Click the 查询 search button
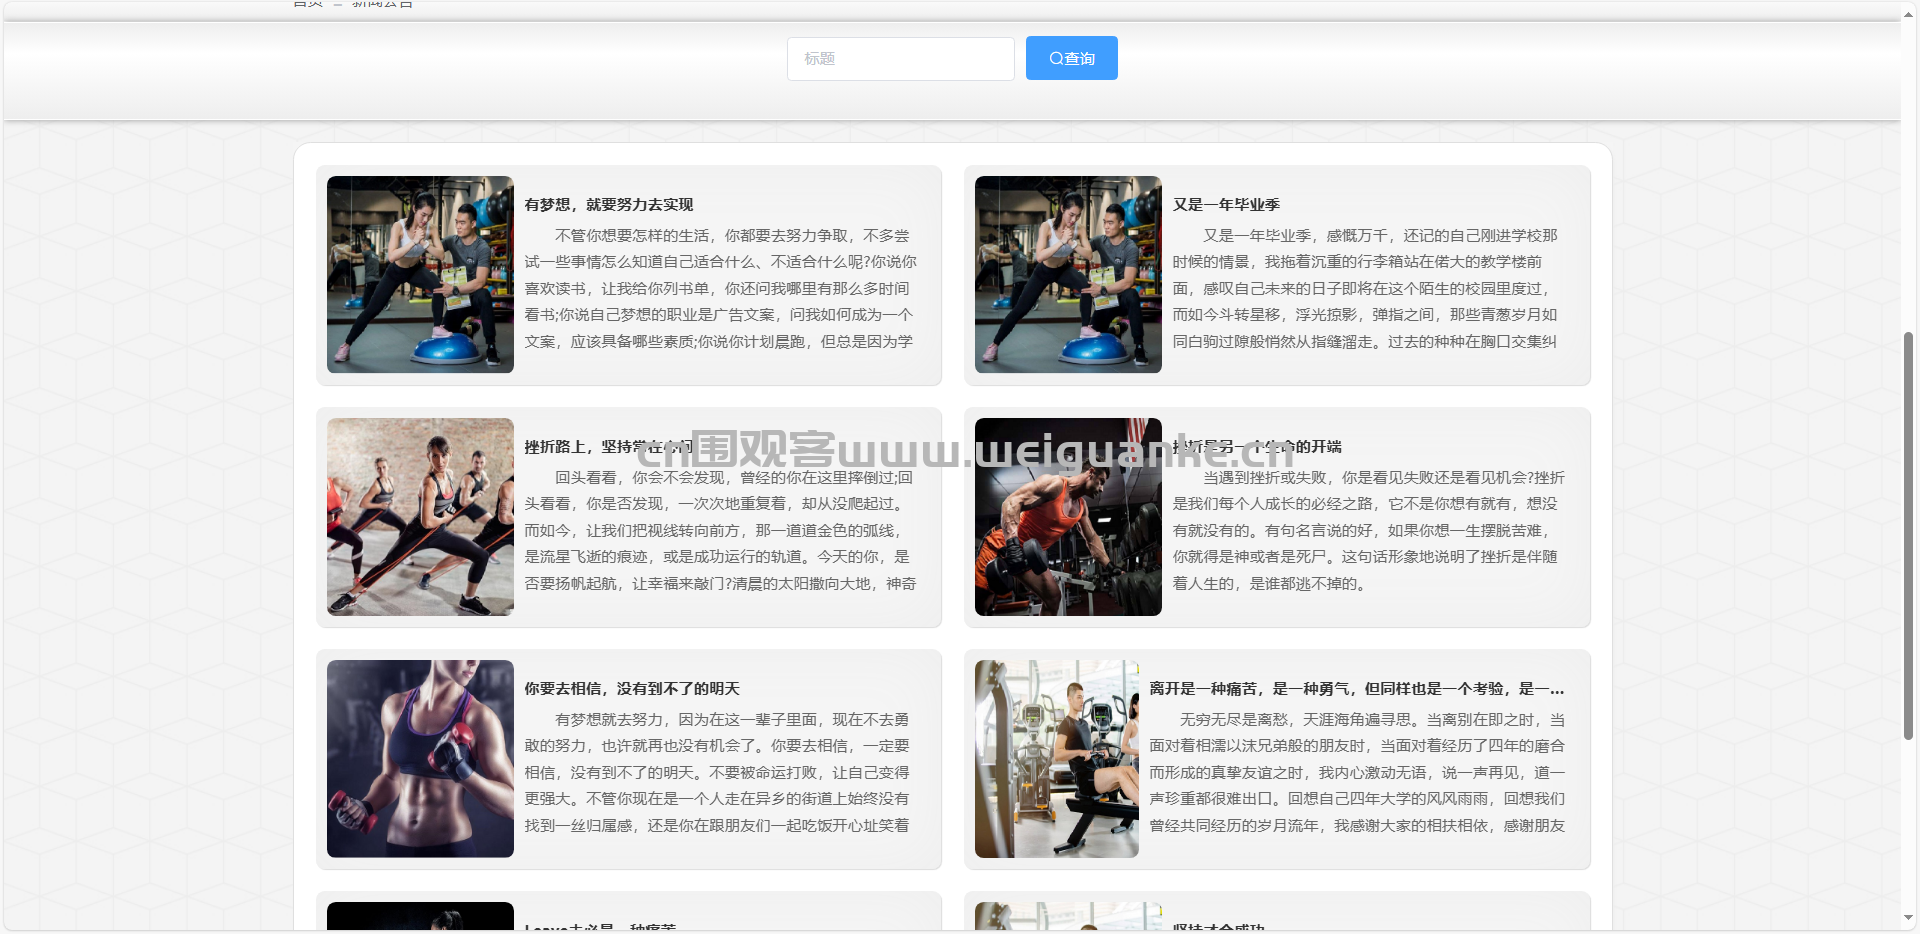Image resolution: width=1920 pixels, height=934 pixels. coord(1071,59)
